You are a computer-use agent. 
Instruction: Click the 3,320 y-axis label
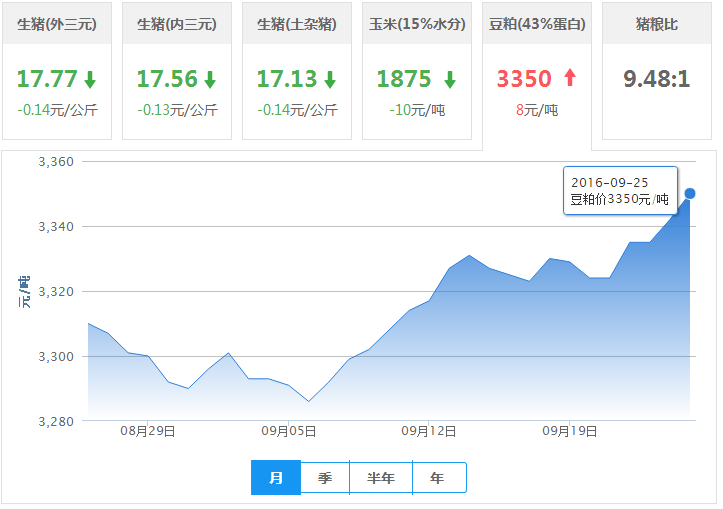coord(56,292)
